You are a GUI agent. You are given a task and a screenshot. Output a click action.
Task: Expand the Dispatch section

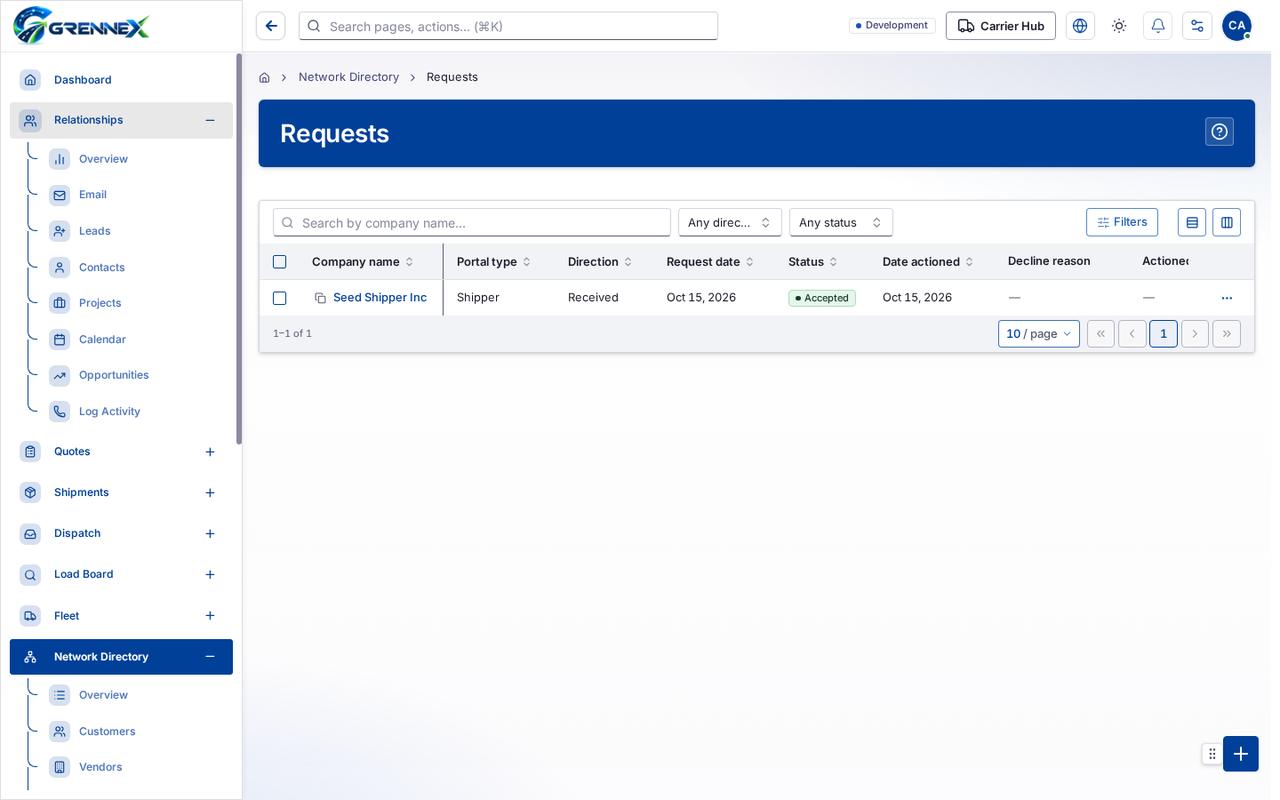point(210,534)
